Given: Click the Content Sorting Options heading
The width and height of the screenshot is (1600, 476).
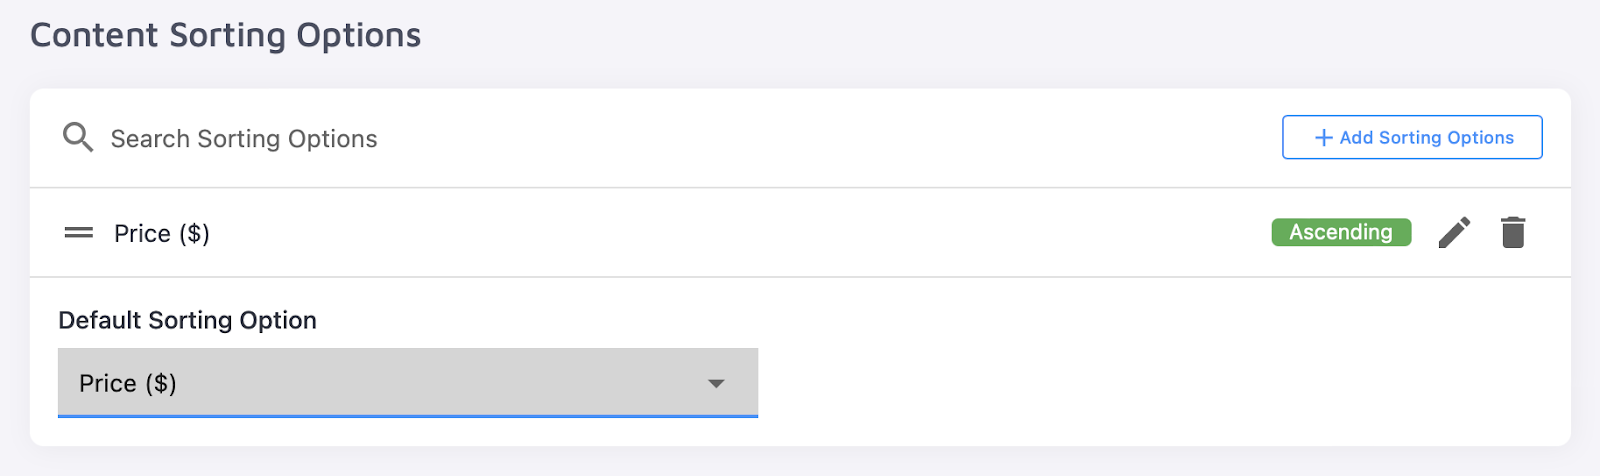Looking at the screenshot, I should click(225, 35).
